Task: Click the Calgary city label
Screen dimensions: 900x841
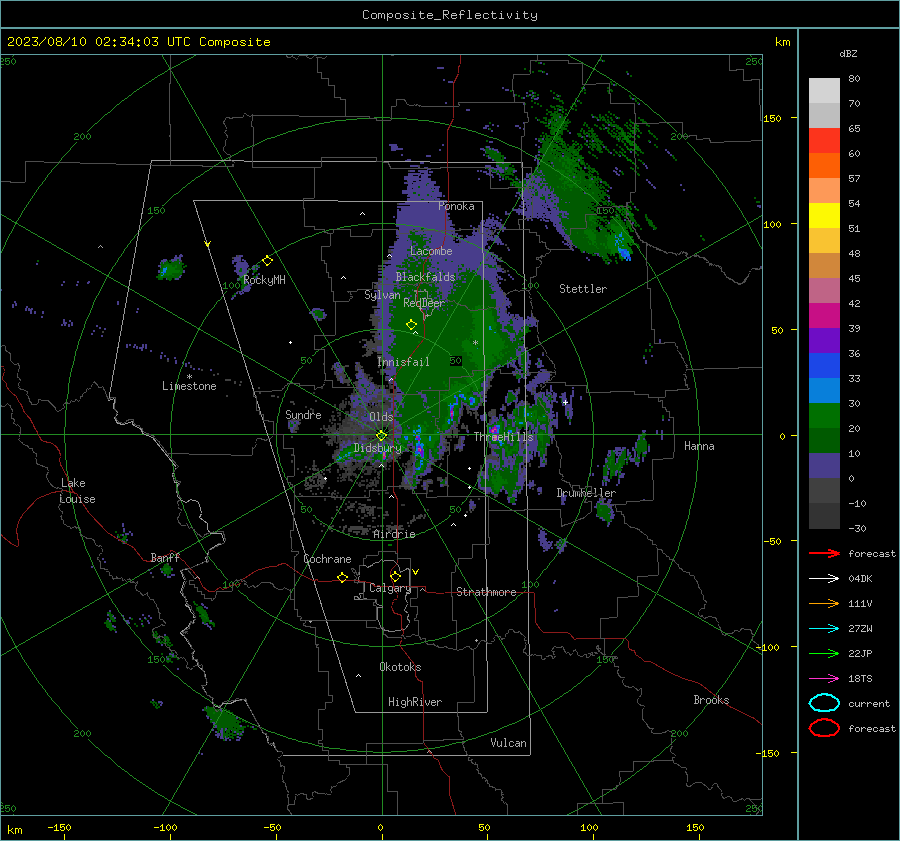Action: point(390,588)
